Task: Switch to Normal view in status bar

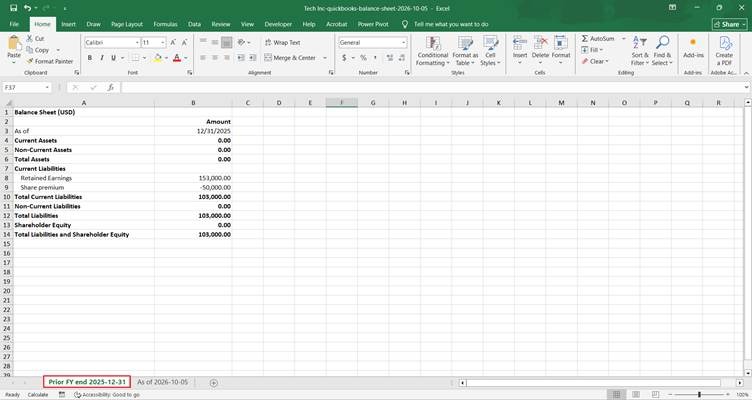Action: (616, 394)
